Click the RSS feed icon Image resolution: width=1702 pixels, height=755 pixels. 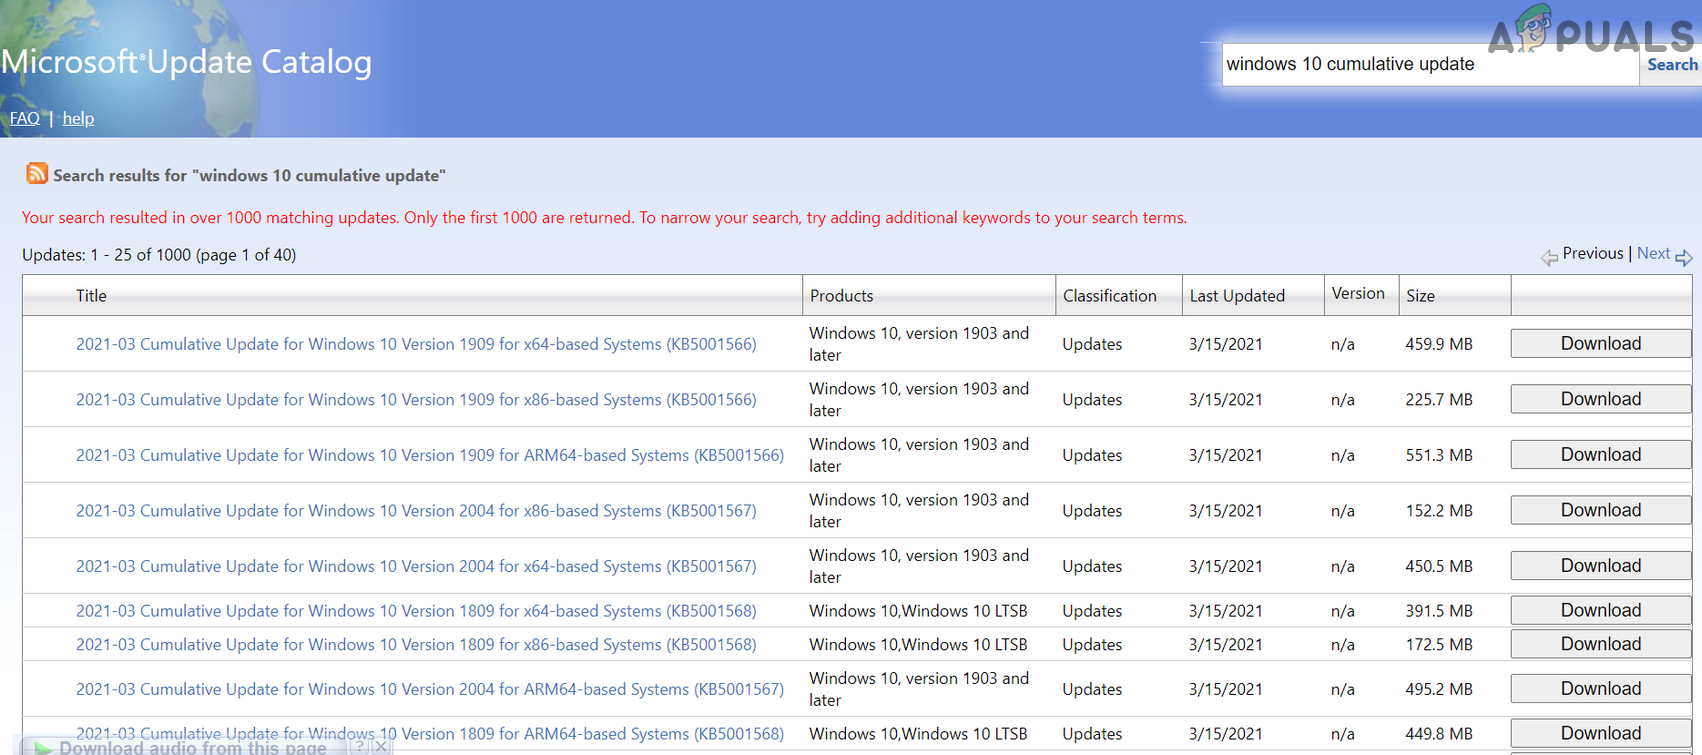click(x=37, y=174)
